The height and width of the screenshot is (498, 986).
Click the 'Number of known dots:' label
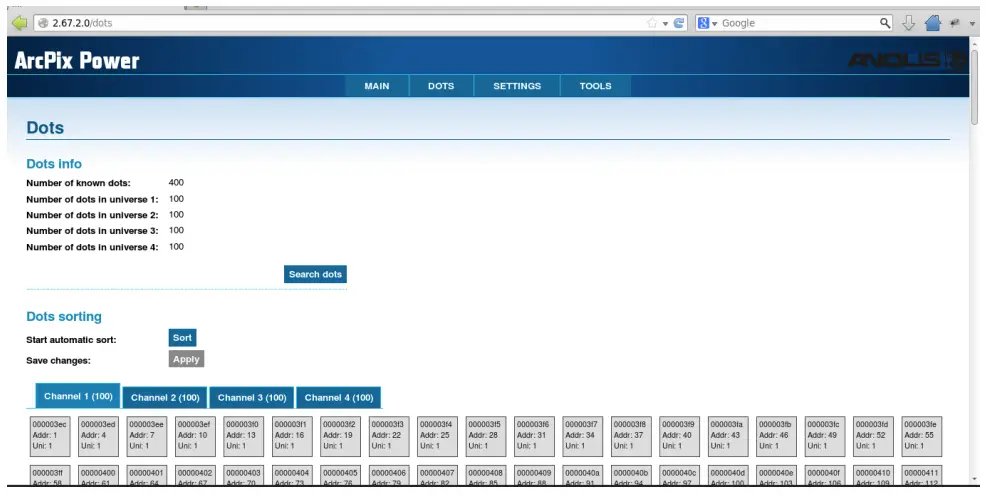click(79, 183)
